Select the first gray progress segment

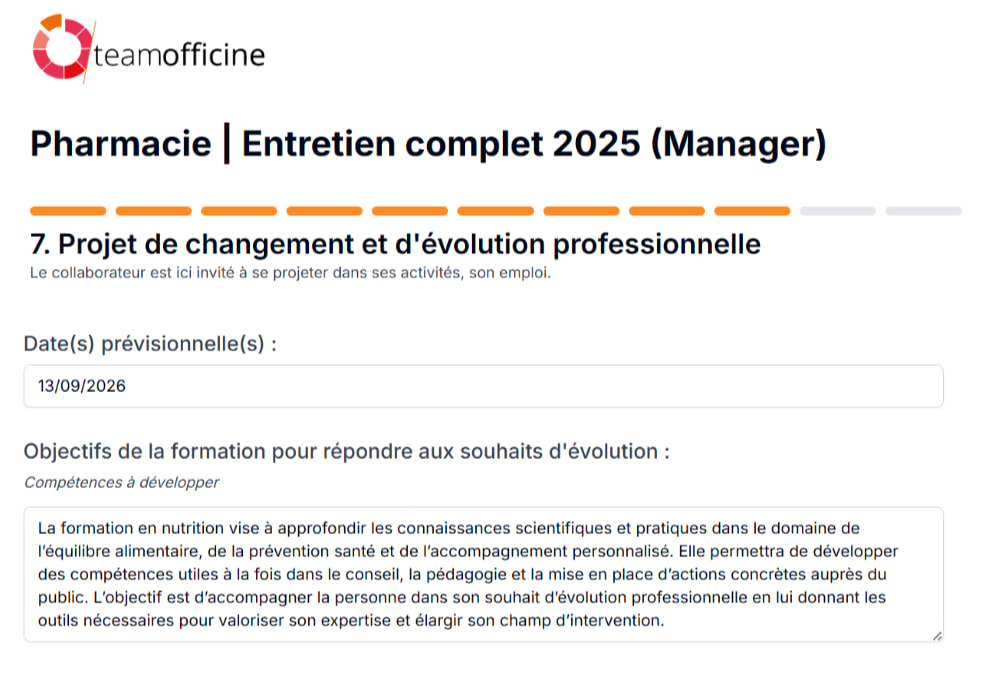(x=837, y=211)
